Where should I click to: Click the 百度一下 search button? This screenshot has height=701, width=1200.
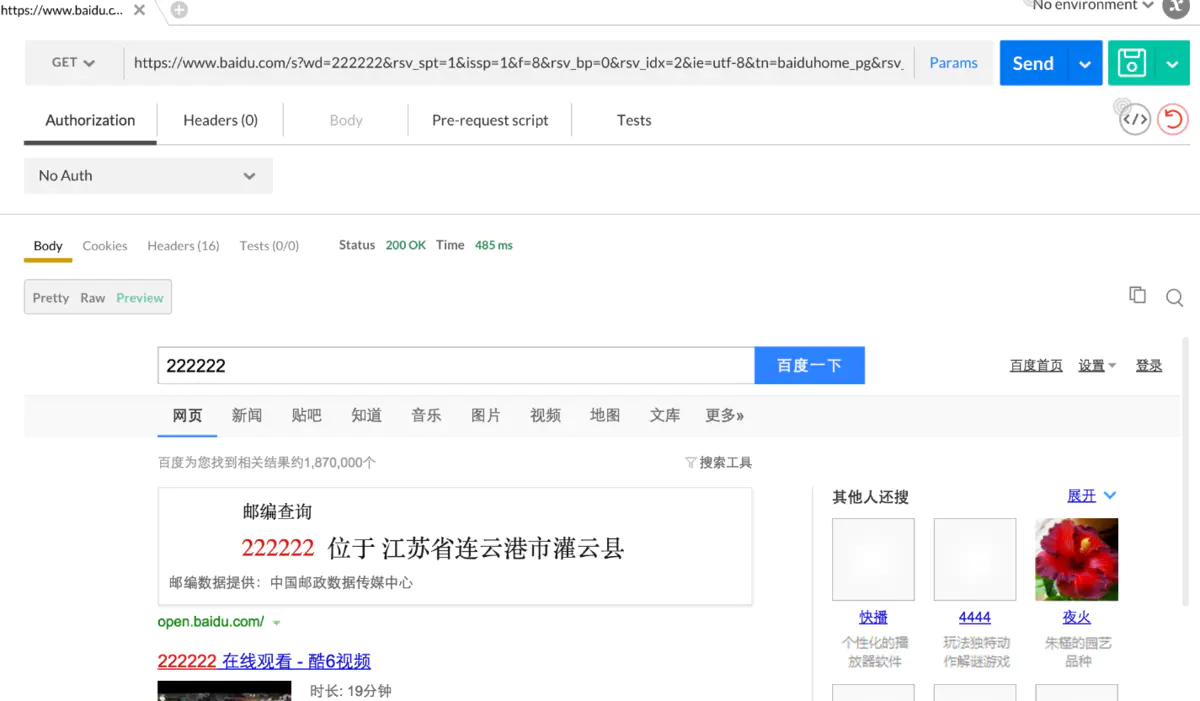[810, 365]
